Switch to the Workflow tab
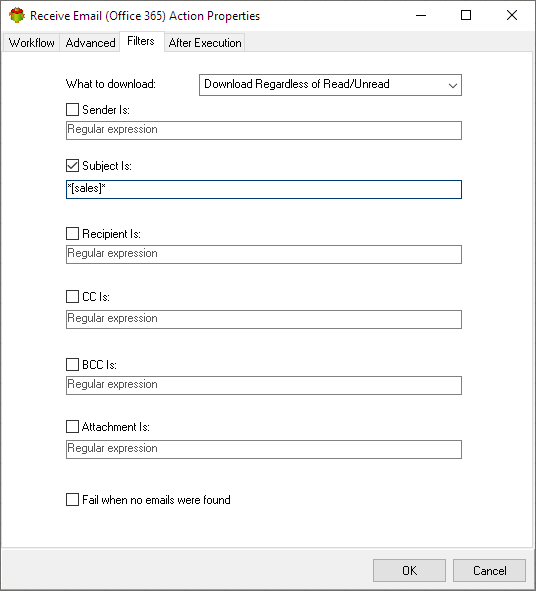Screen dimensions: 536x591 32,43
